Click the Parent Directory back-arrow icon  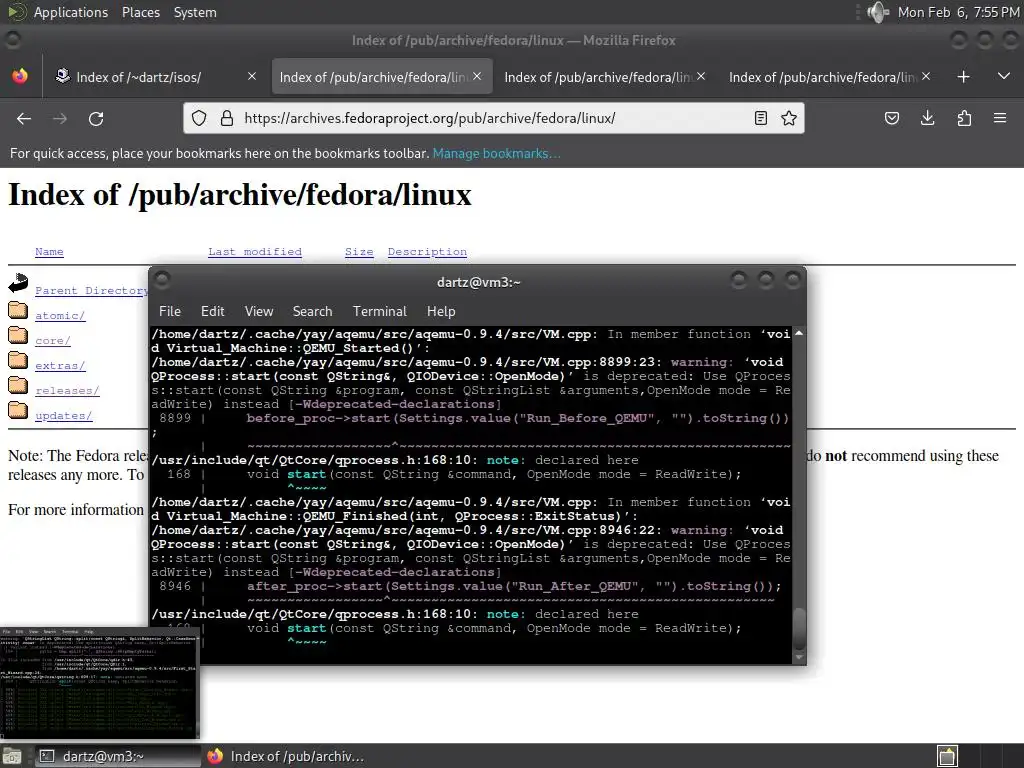pos(18,283)
